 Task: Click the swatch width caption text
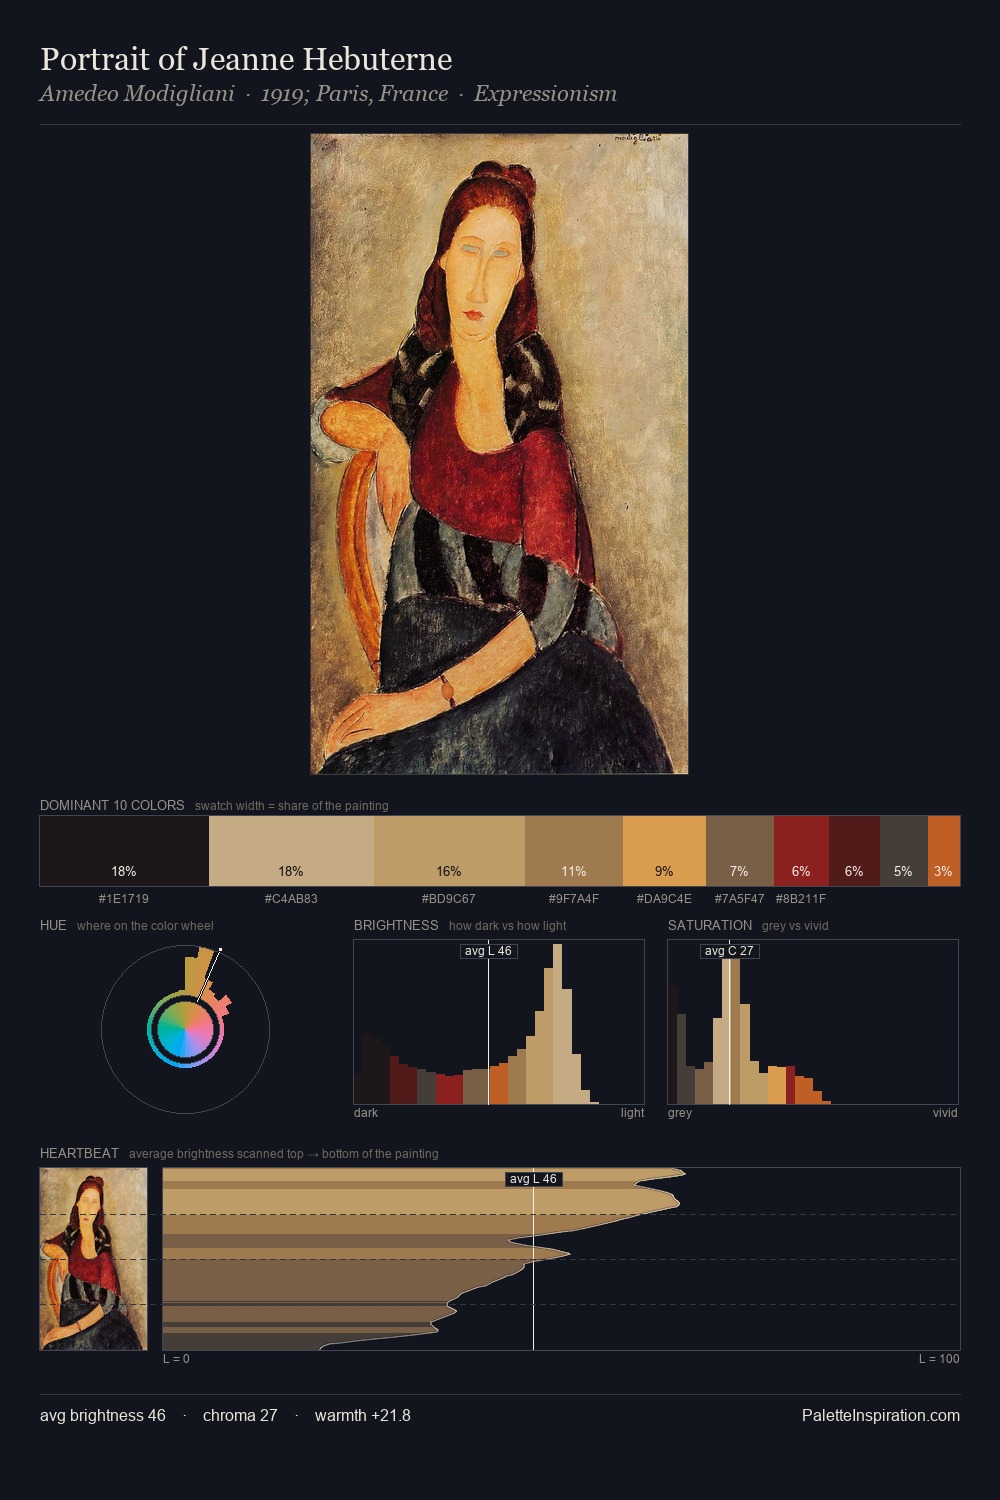[292, 806]
